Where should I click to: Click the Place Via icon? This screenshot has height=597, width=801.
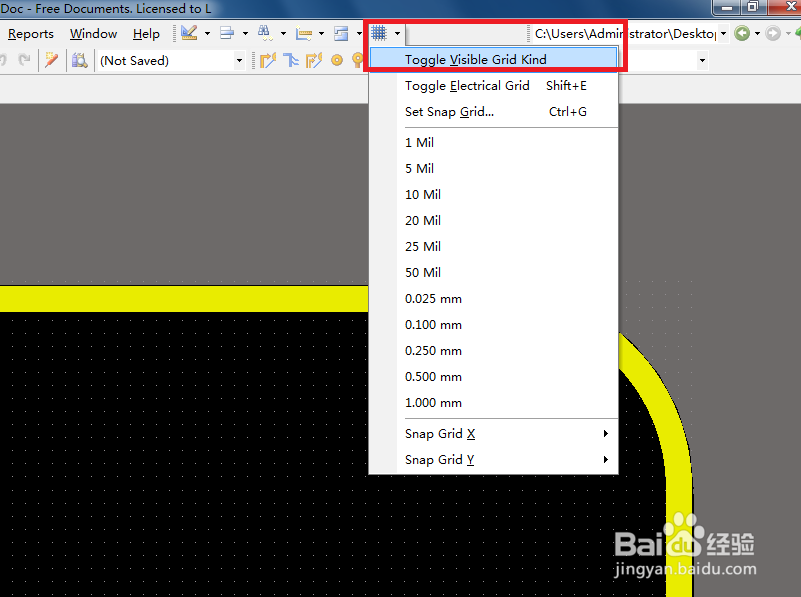click(x=358, y=60)
